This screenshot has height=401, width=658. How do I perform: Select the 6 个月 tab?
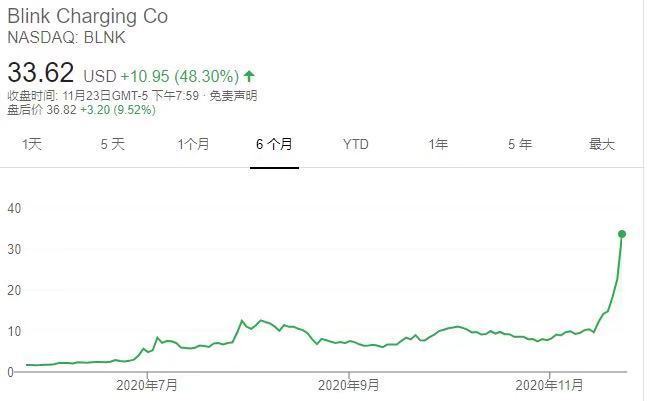tap(274, 144)
